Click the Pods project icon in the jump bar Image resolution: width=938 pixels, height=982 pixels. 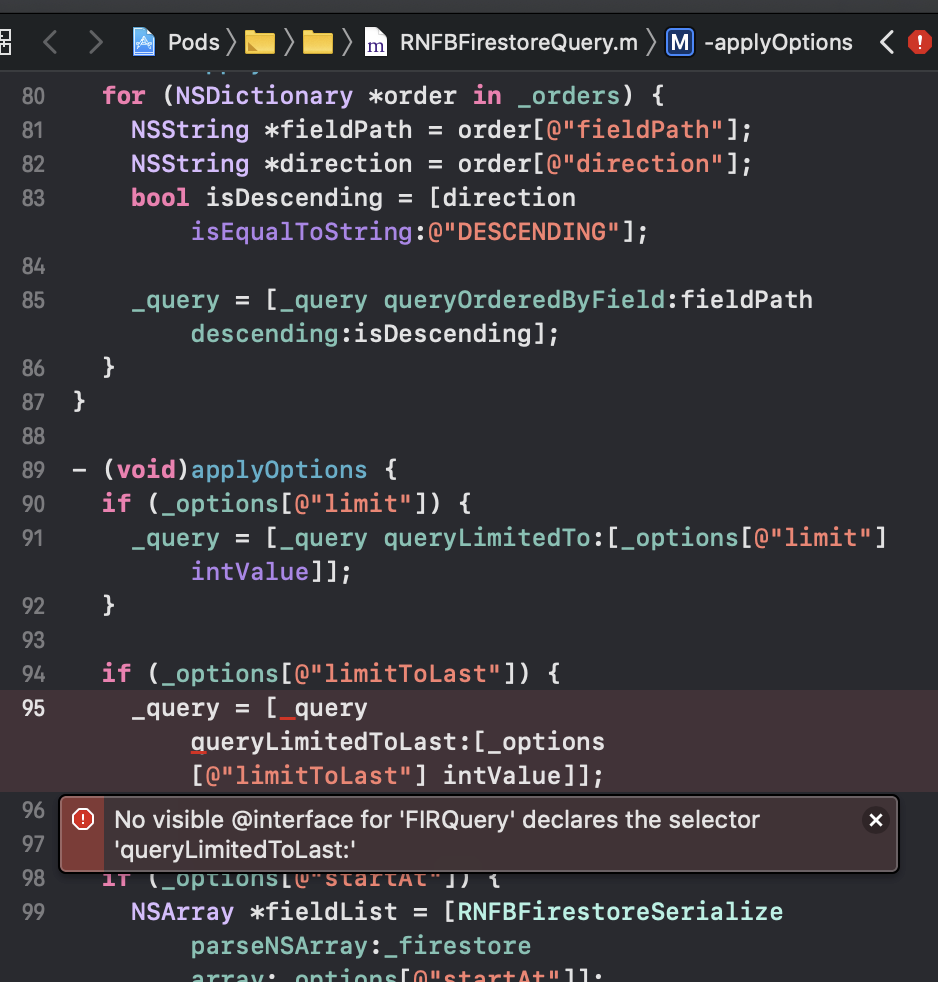click(x=143, y=42)
